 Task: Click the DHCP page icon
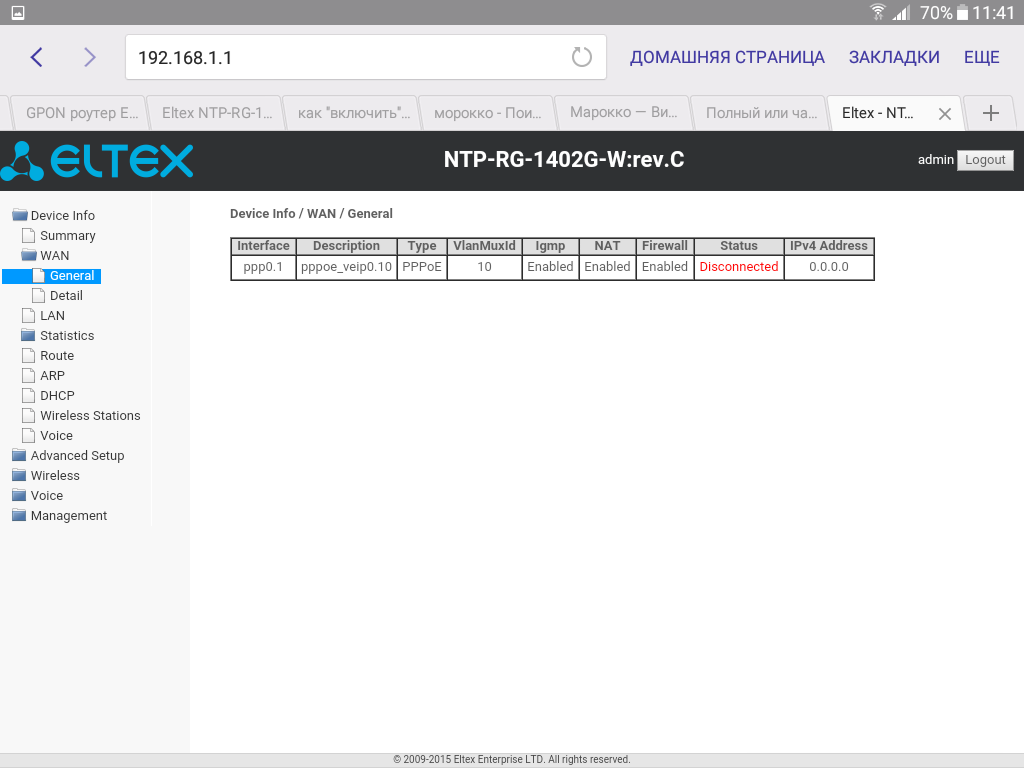pyautogui.click(x=28, y=395)
